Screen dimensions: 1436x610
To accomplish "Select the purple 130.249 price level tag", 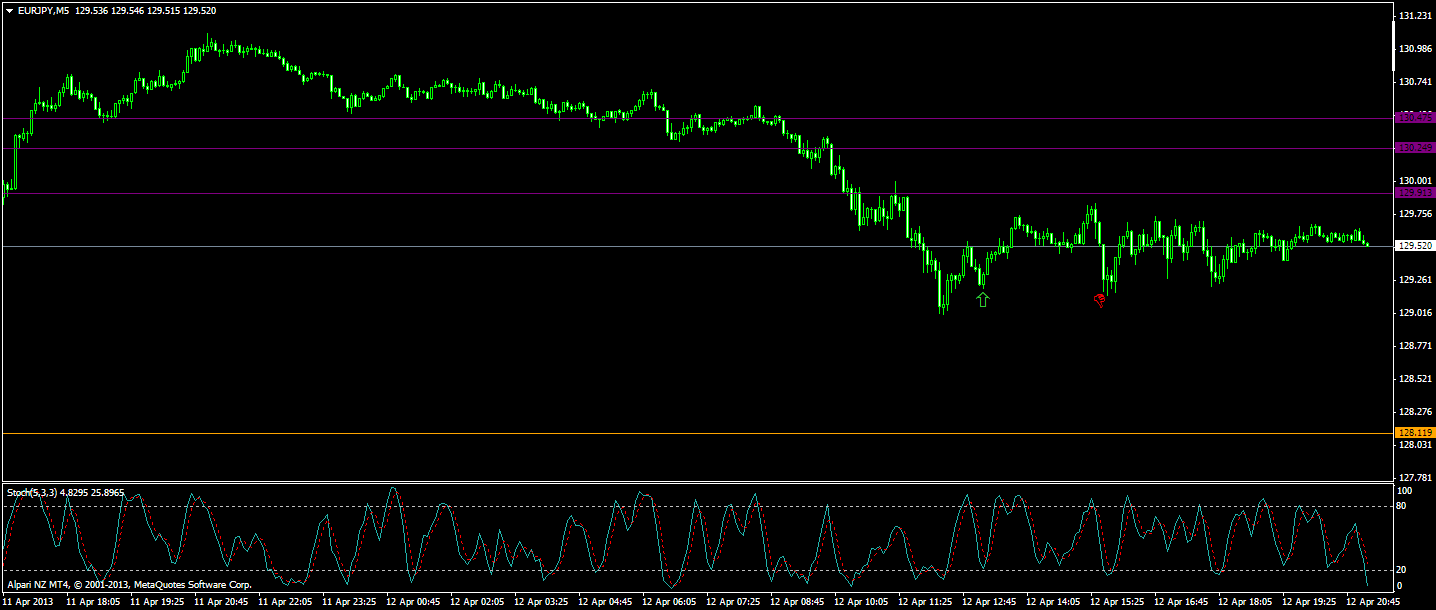I will (1415, 148).
